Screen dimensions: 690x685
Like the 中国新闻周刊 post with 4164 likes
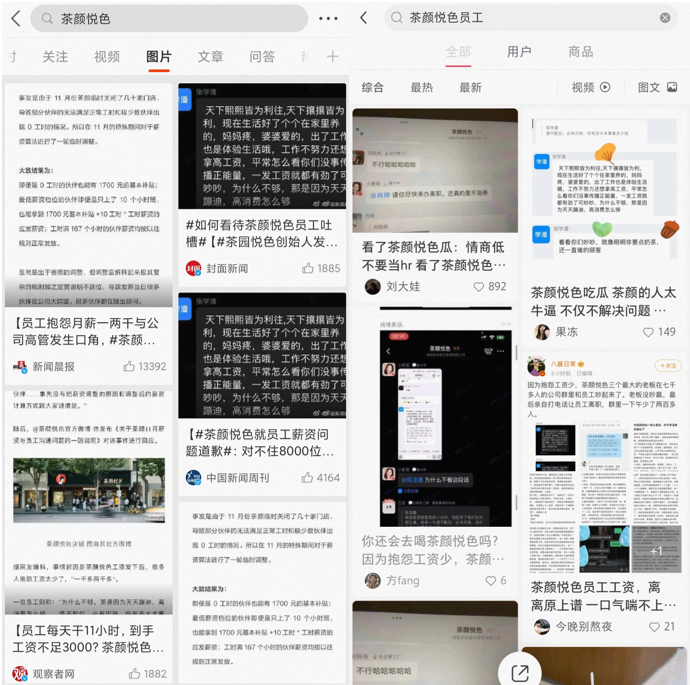[308, 477]
